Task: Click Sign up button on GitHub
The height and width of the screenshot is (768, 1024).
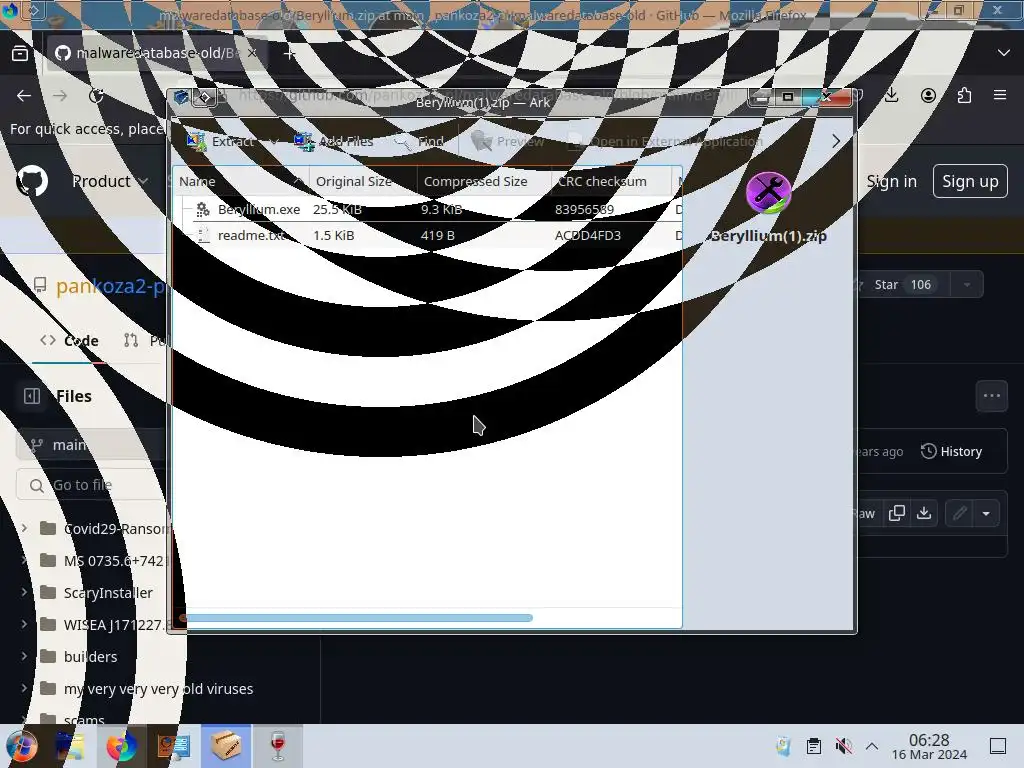Action: (x=970, y=181)
